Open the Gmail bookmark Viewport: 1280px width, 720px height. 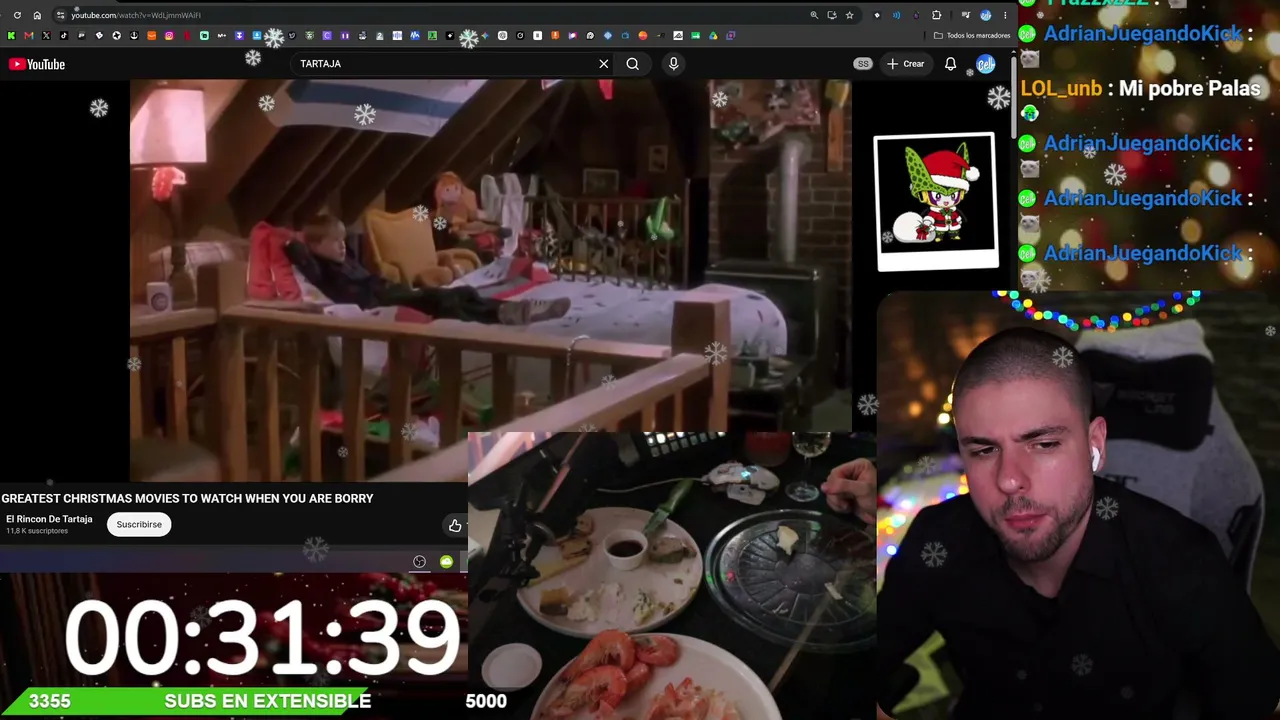coord(28,36)
